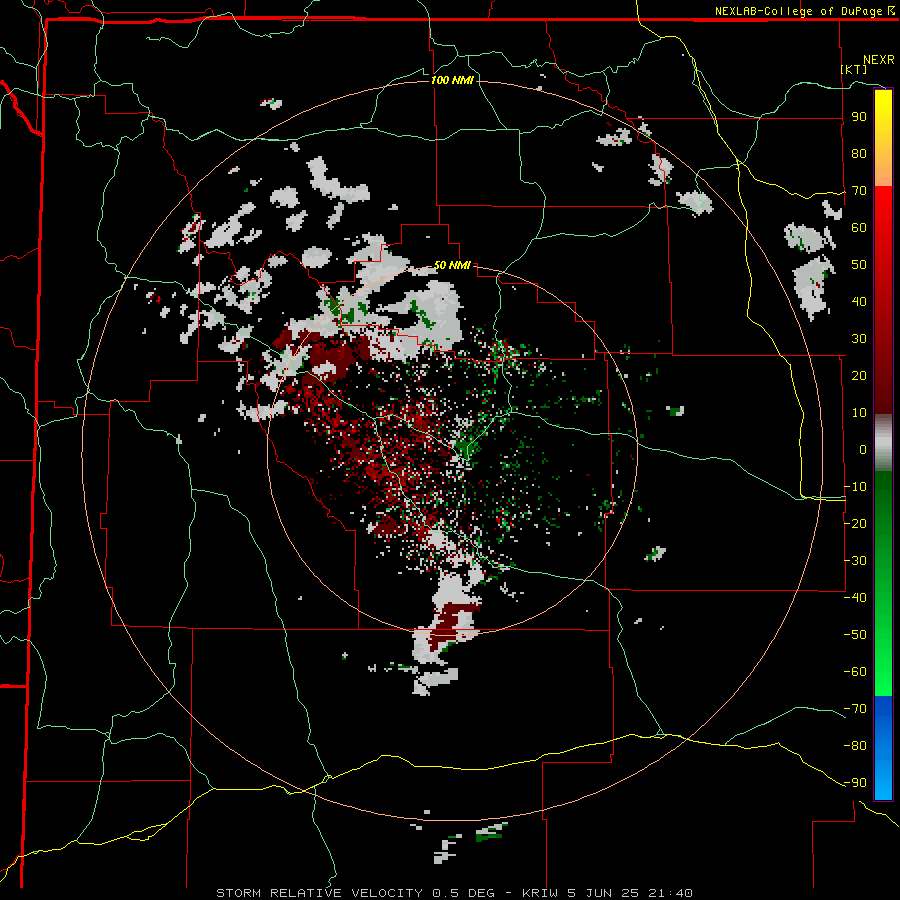Click the -80 tick label on the velocity scale
The image size is (900, 900).
[855, 746]
